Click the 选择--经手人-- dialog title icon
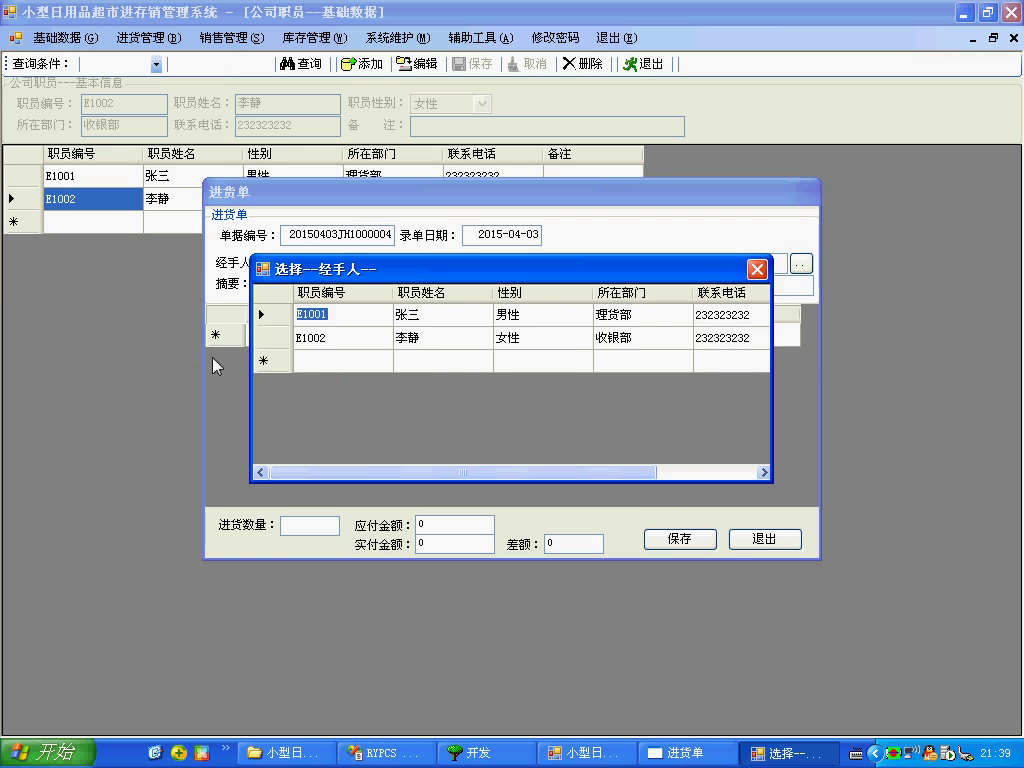Screen dimensions: 1024x768 click(x=263, y=269)
